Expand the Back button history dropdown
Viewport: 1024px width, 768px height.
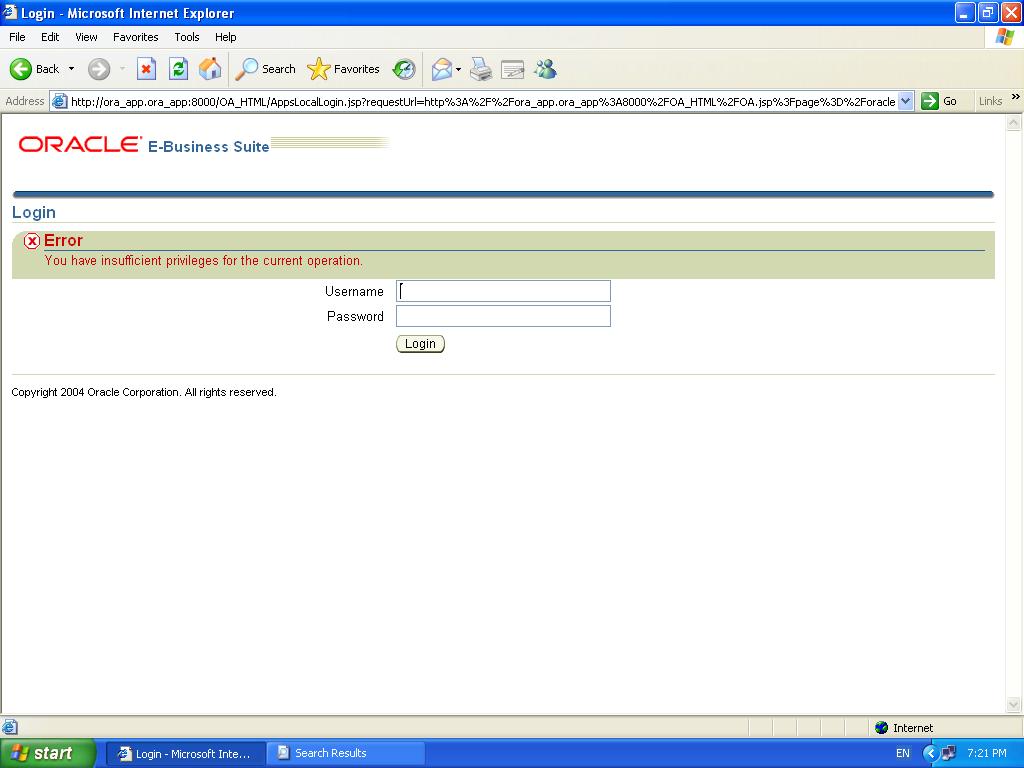(71, 69)
